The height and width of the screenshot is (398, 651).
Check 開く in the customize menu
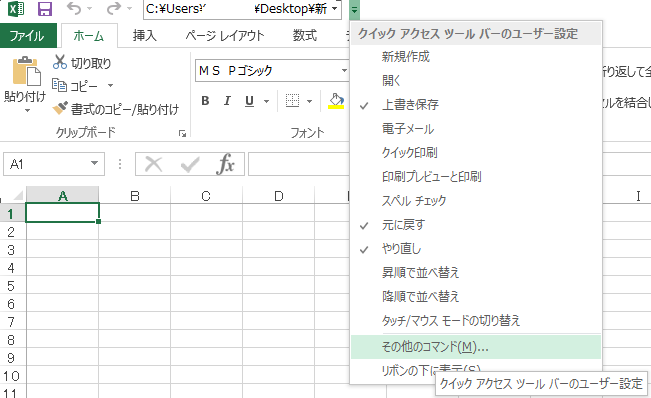pos(476,81)
